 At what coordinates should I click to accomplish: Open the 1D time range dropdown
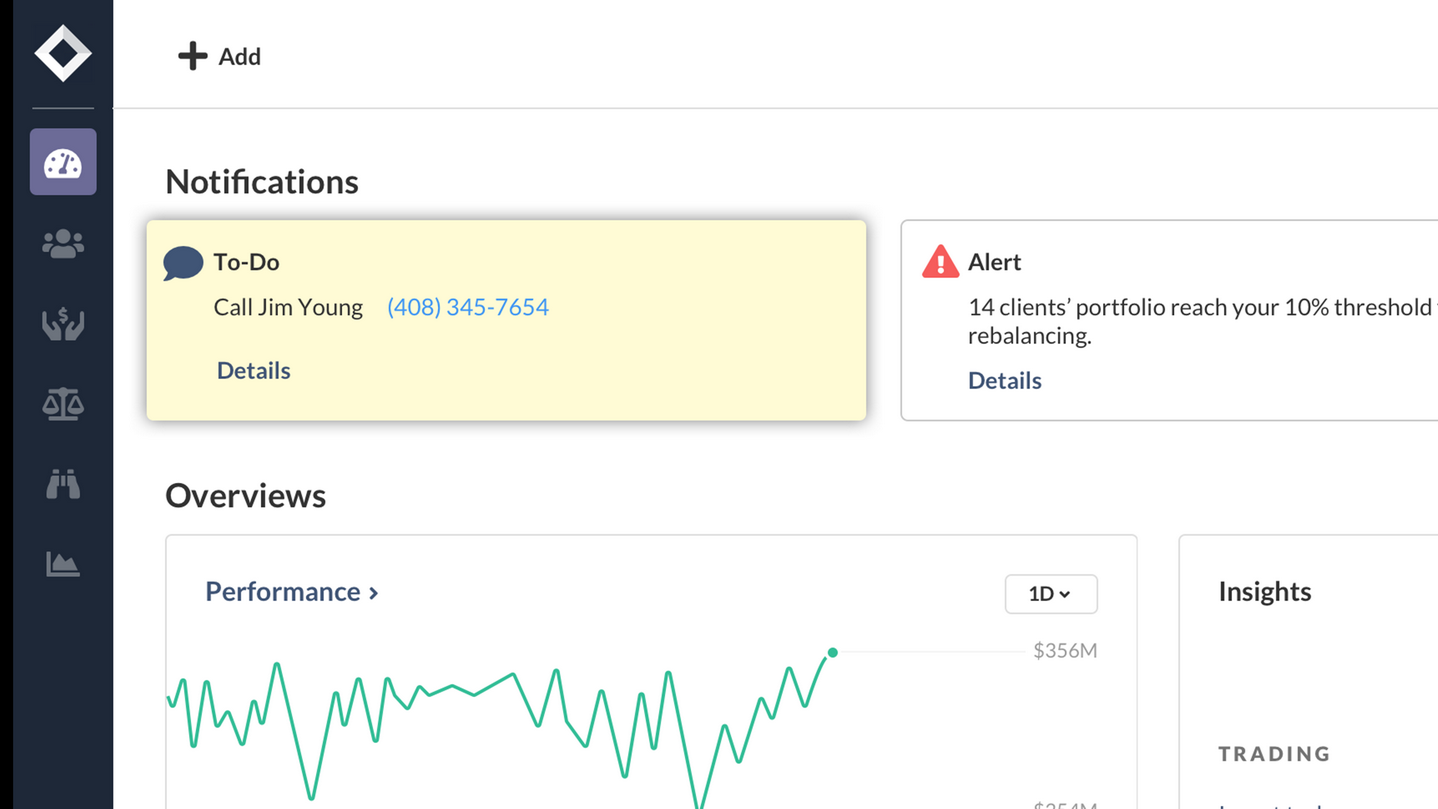tap(1050, 594)
